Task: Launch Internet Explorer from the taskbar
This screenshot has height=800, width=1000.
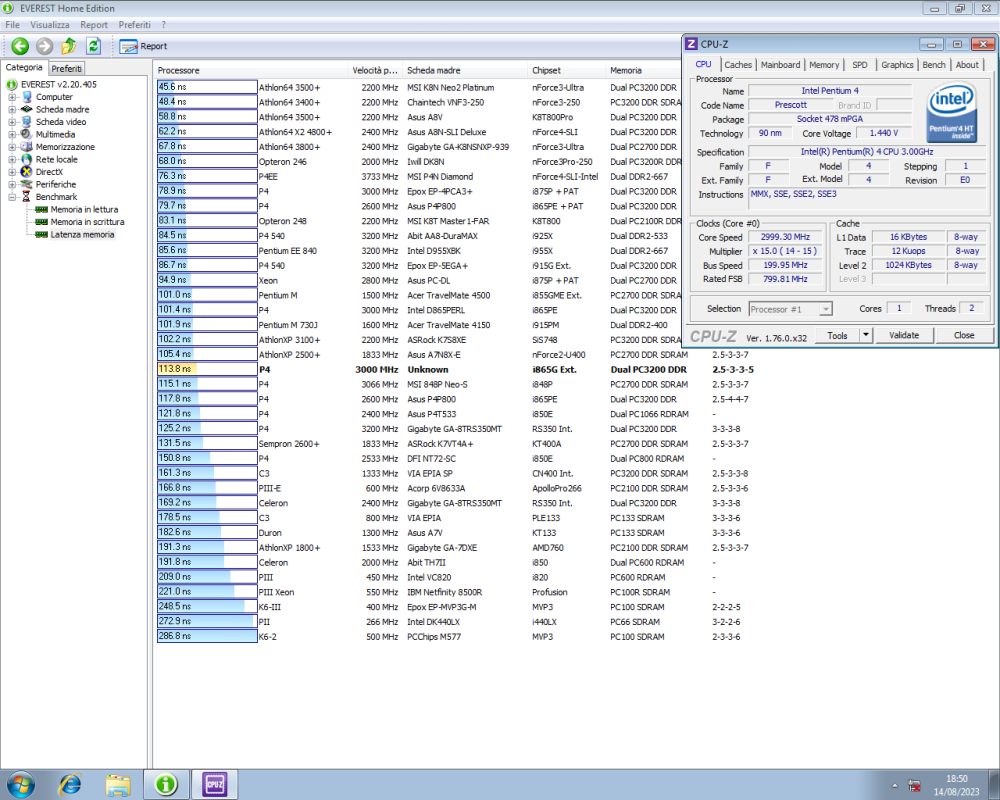Action: coord(70,785)
